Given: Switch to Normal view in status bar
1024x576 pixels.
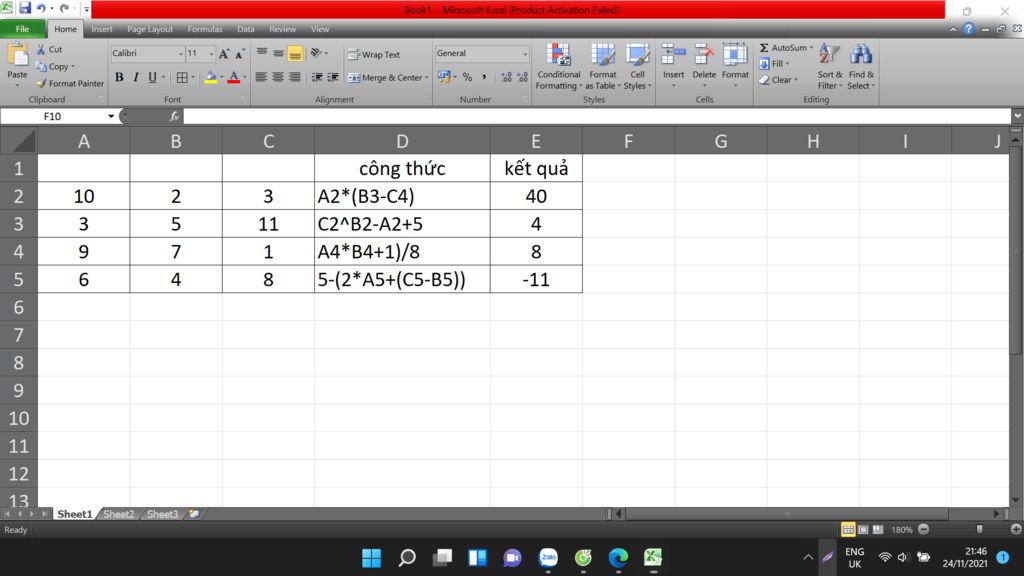Looking at the screenshot, I should (x=848, y=530).
